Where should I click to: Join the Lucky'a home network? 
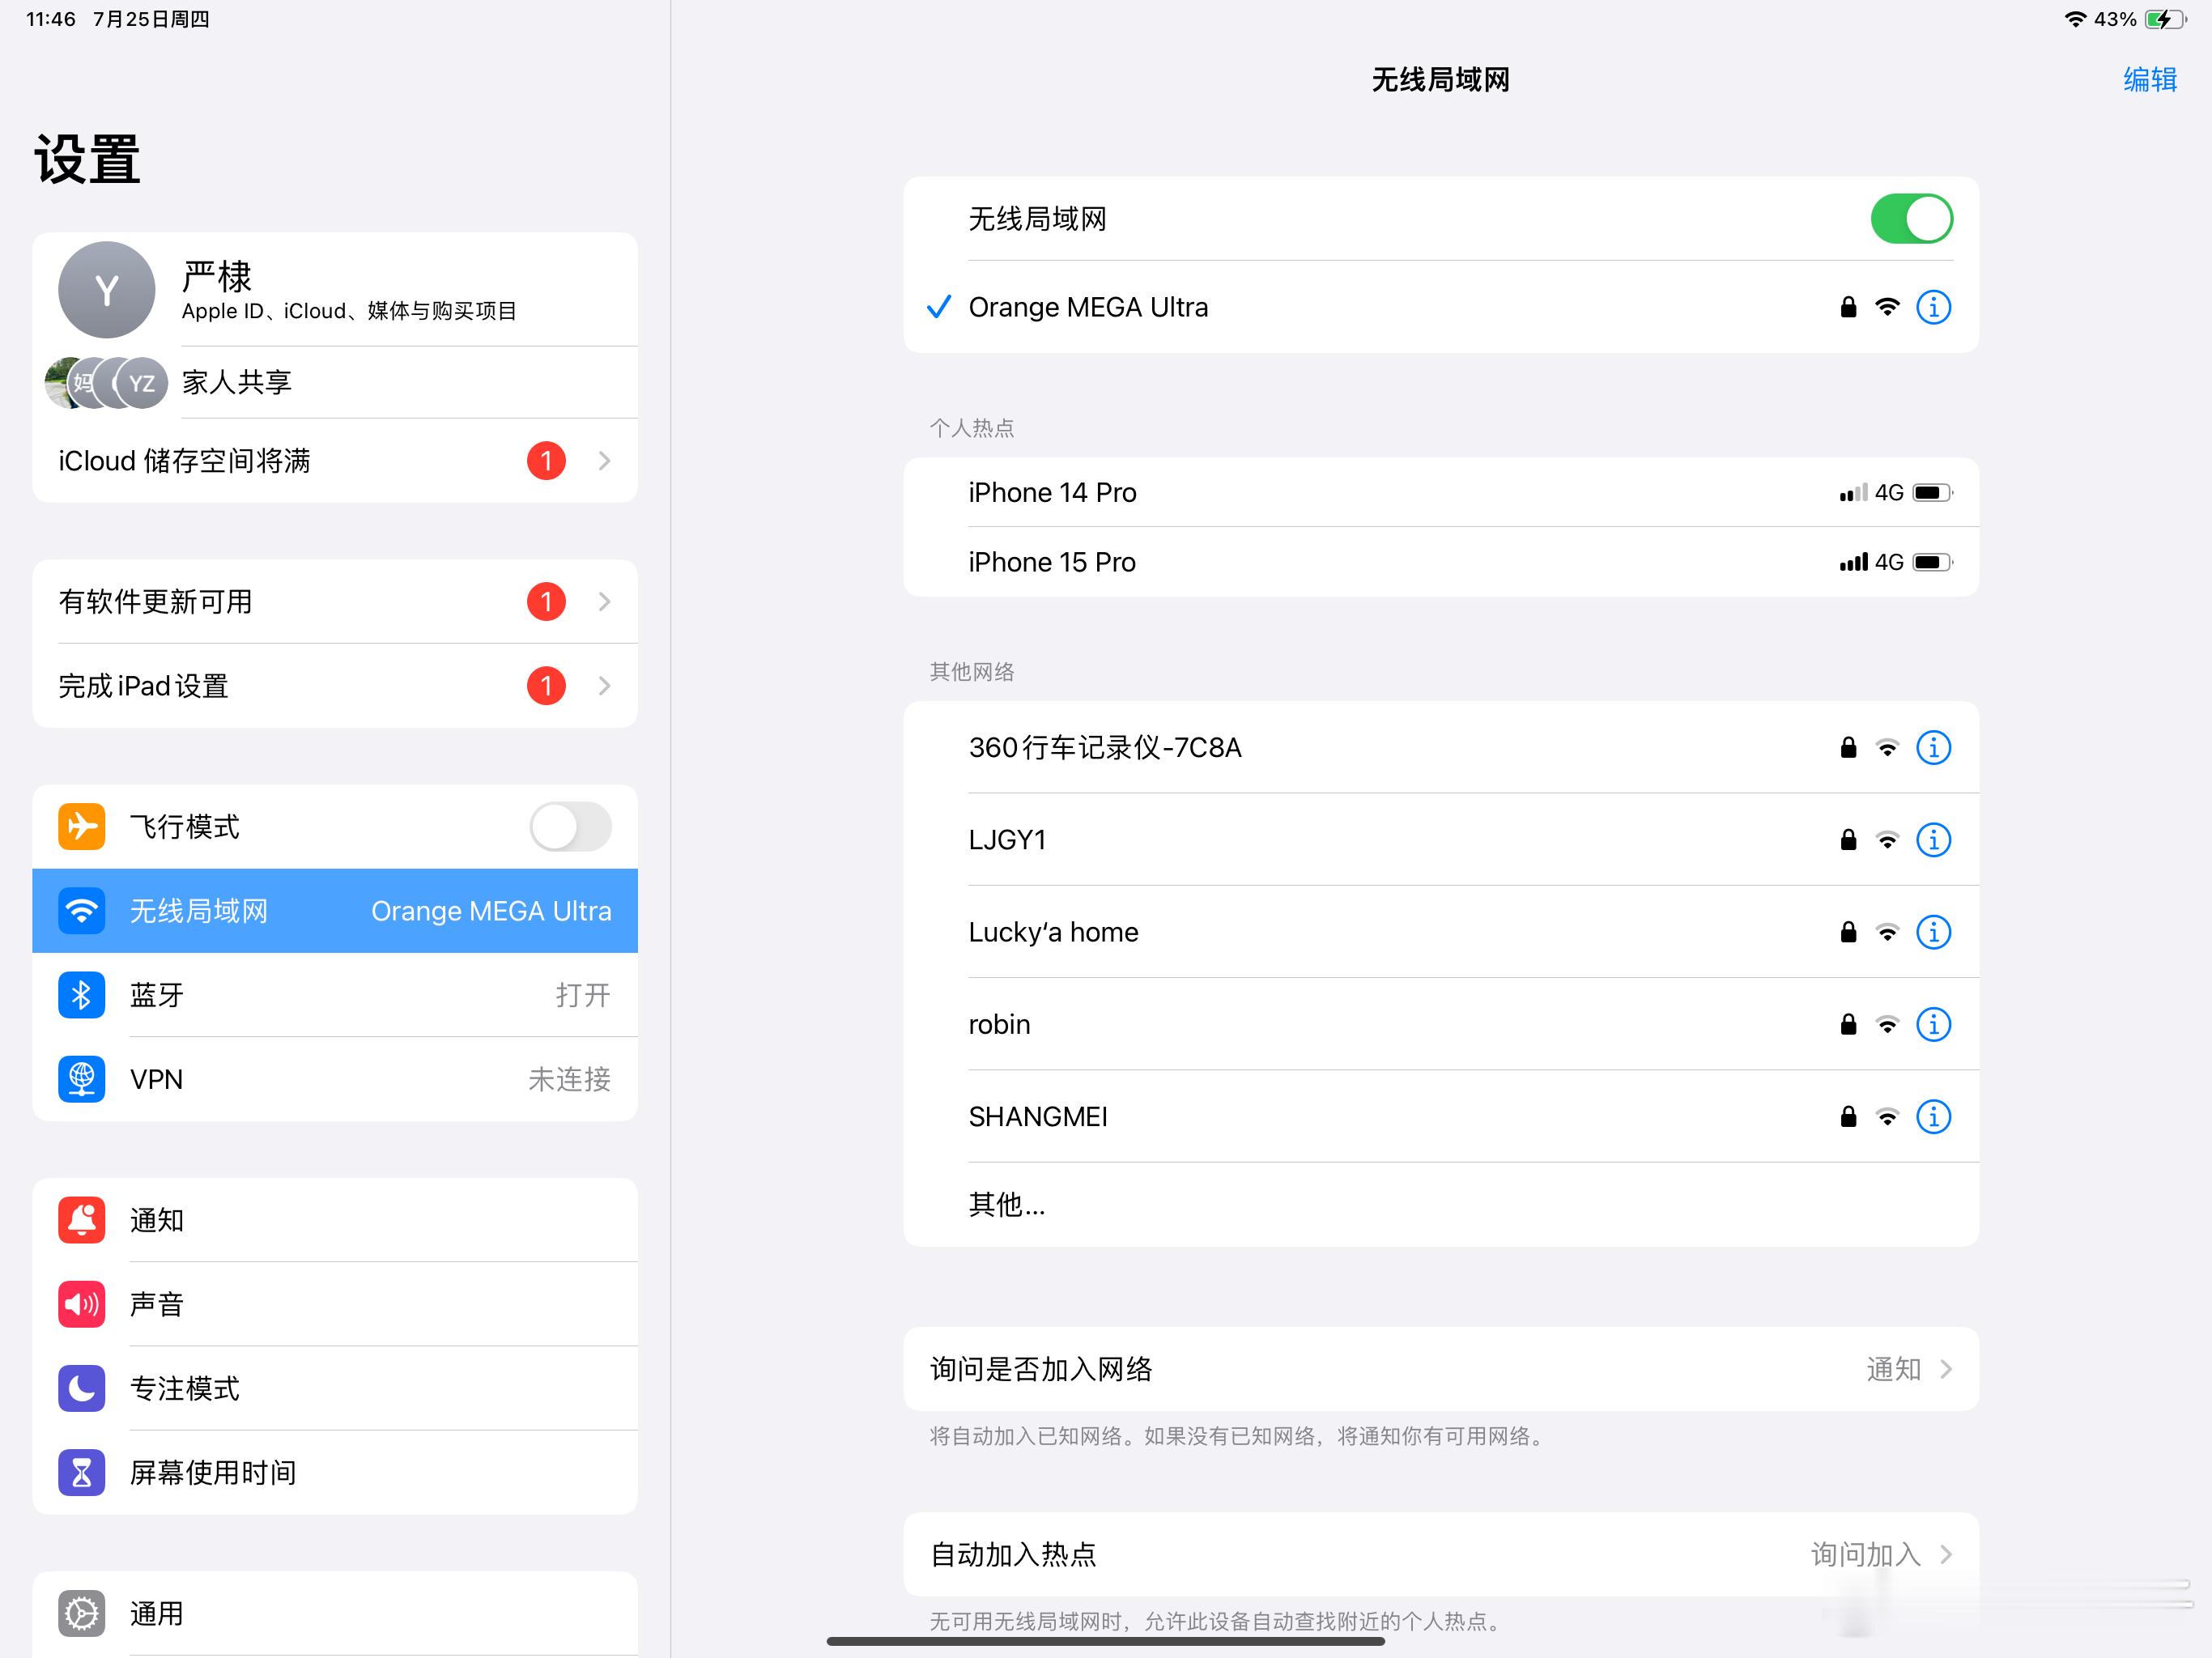pos(1440,932)
